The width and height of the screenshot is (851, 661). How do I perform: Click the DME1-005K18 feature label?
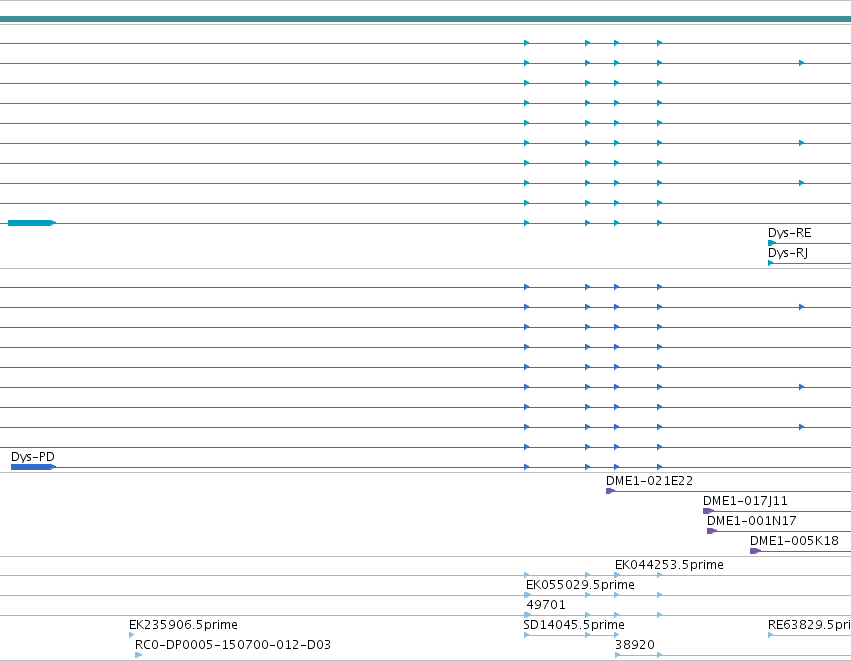click(x=794, y=541)
